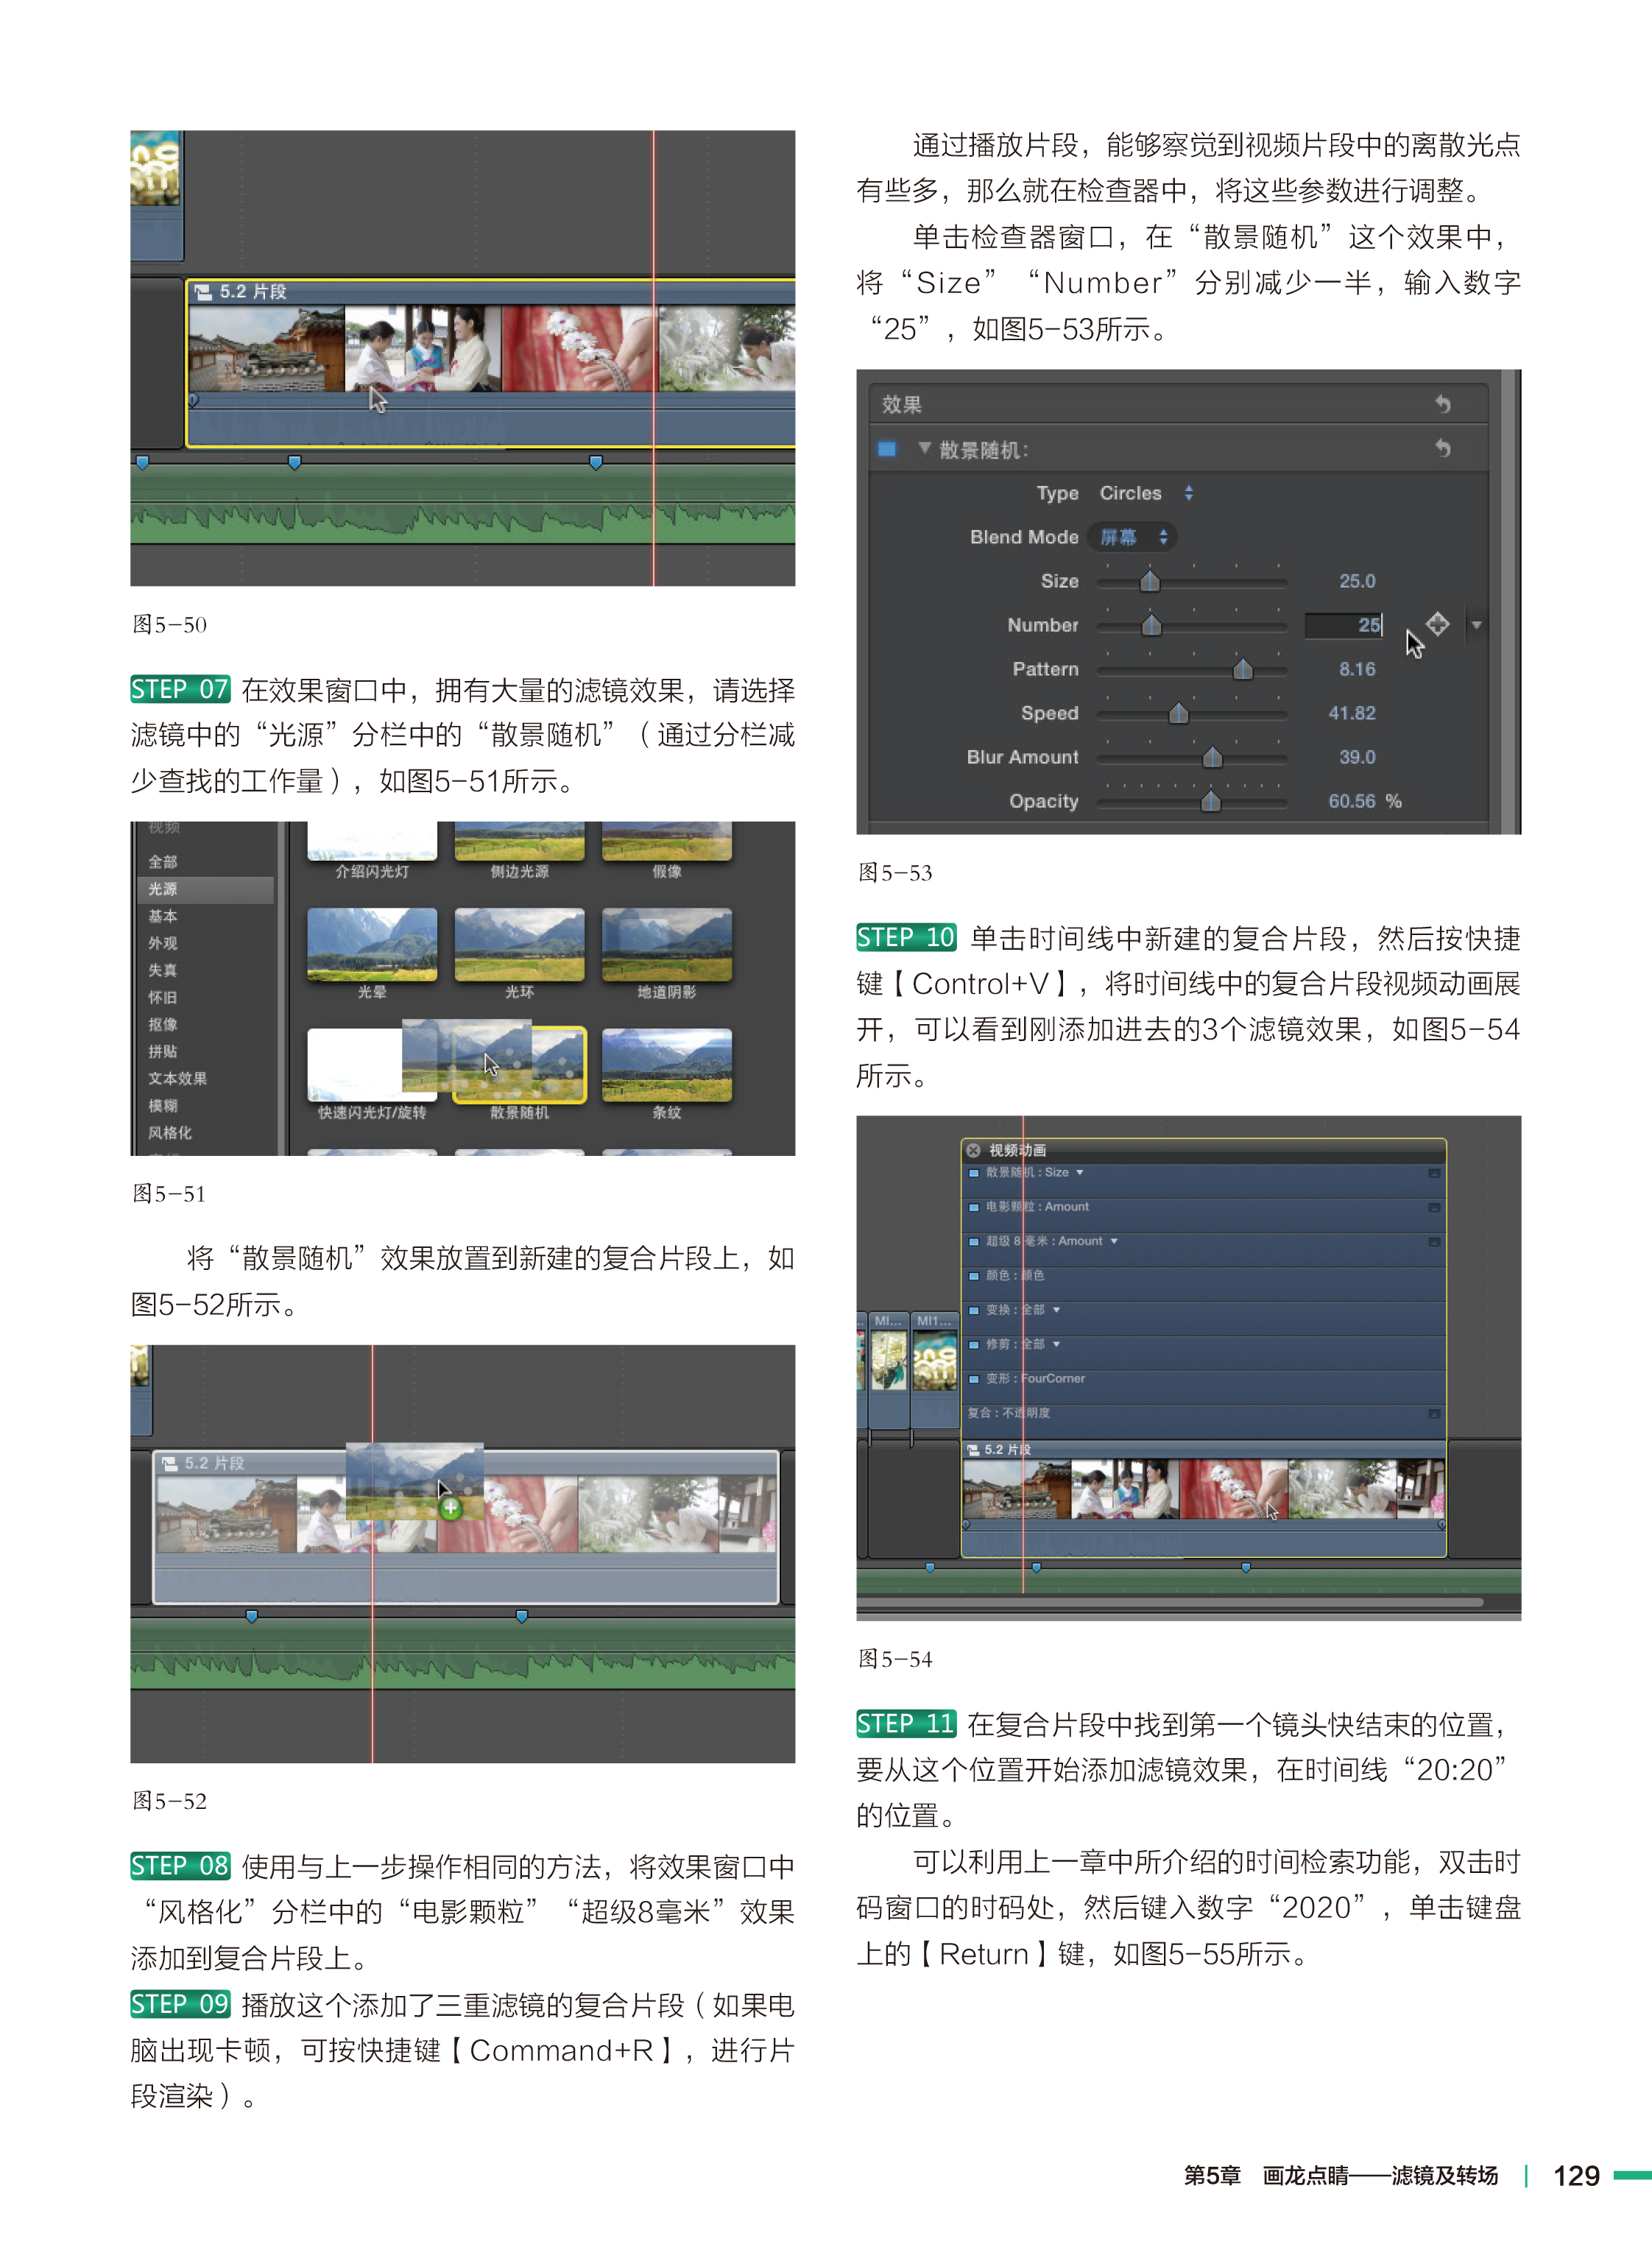Close the 视频动画 video animation panel

click(973, 1150)
